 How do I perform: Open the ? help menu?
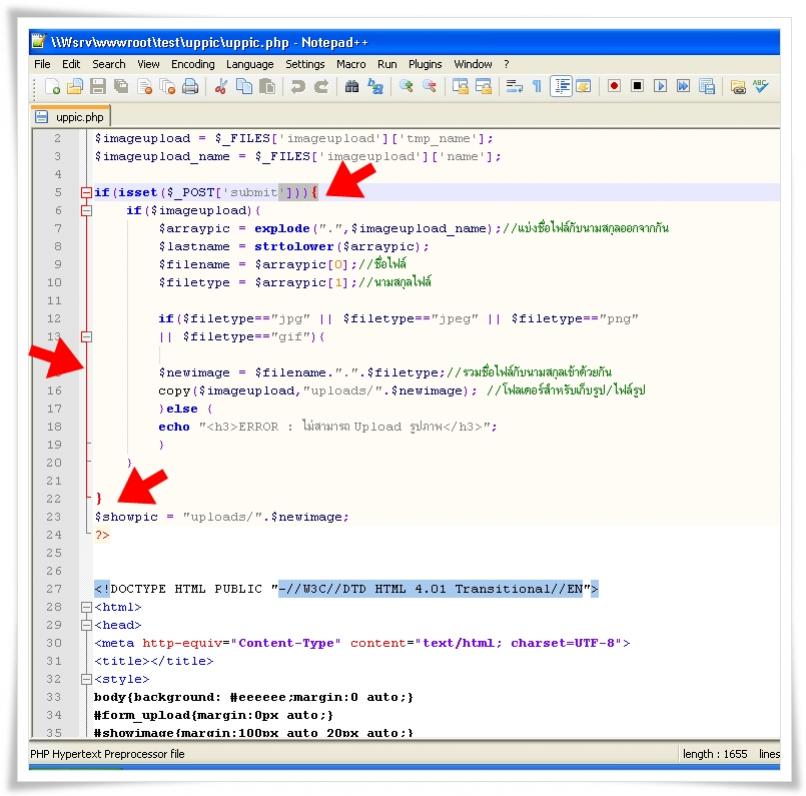[x=507, y=64]
